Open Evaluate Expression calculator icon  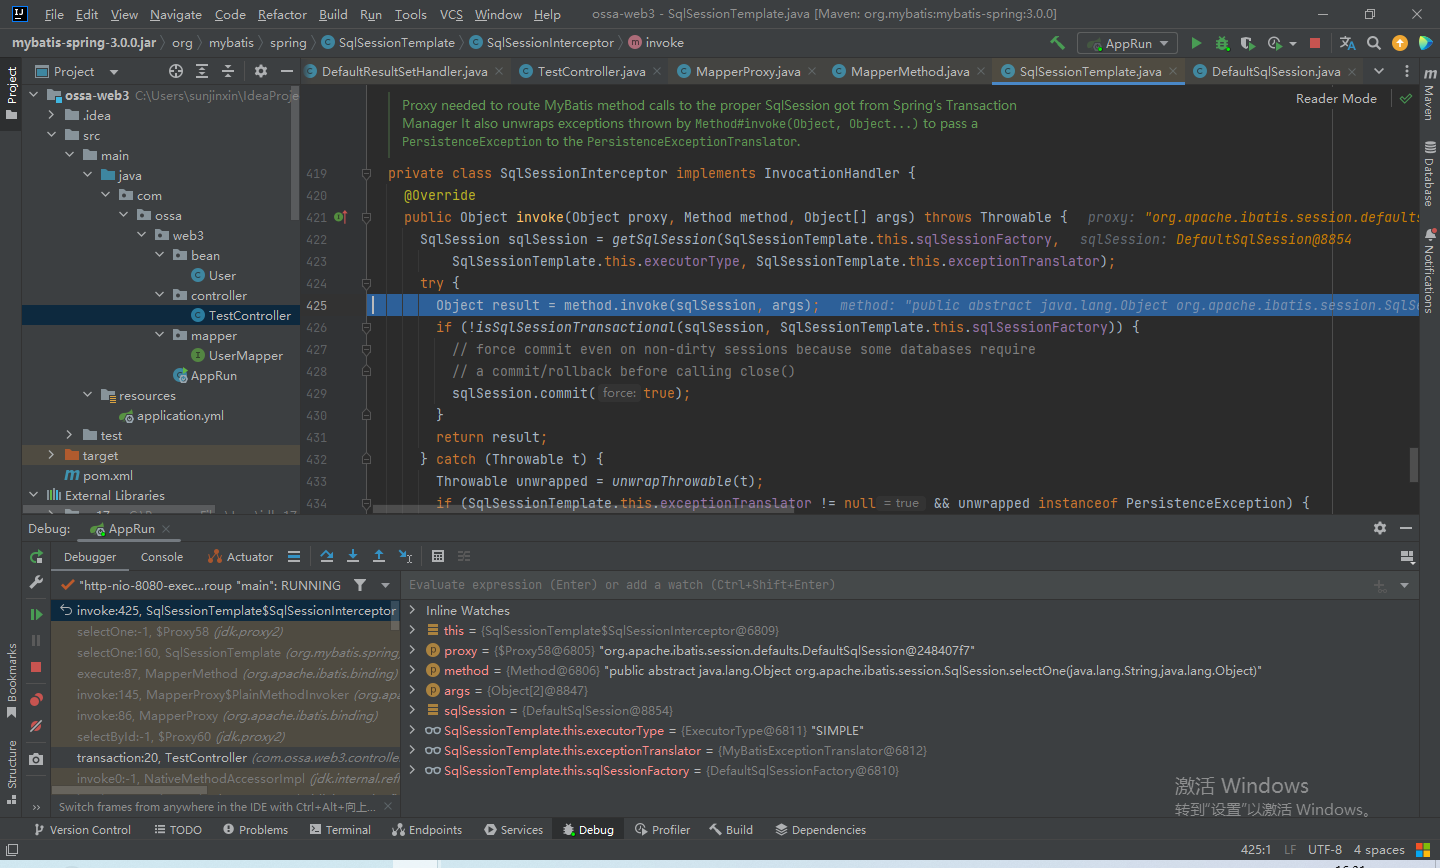pos(438,556)
